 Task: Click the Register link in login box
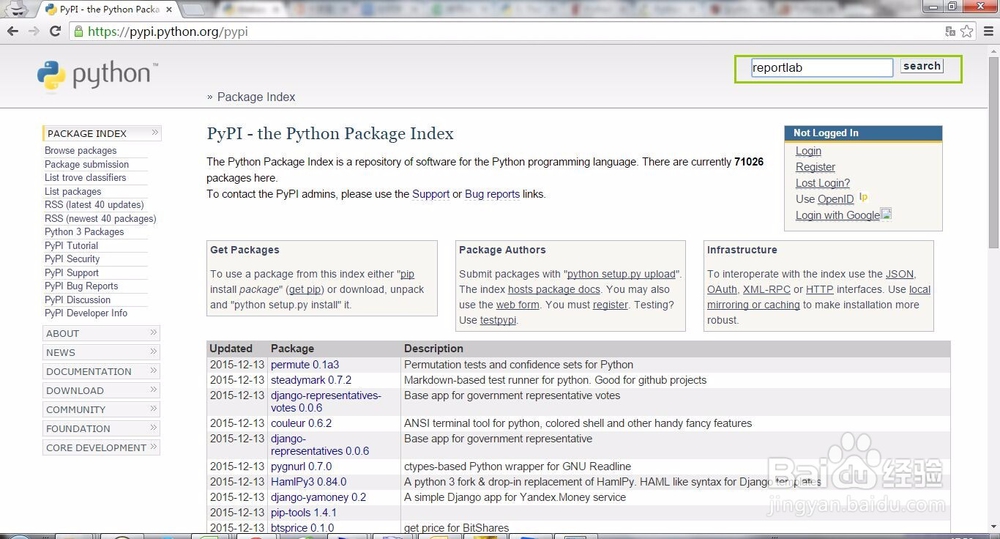click(x=815, y=167)
